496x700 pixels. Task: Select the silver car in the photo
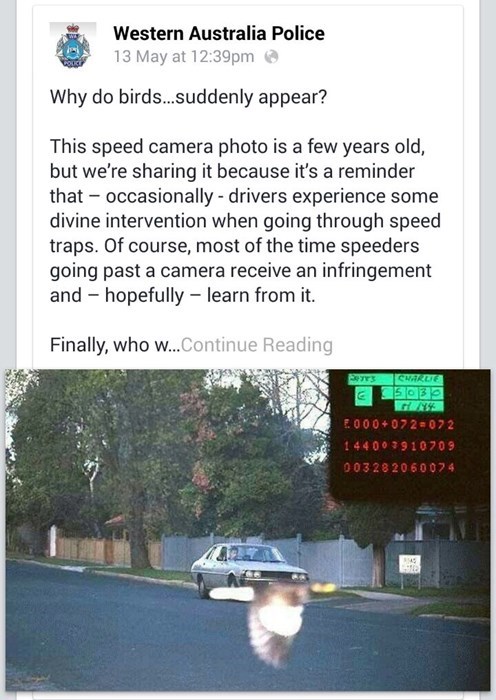click(250, 570)
